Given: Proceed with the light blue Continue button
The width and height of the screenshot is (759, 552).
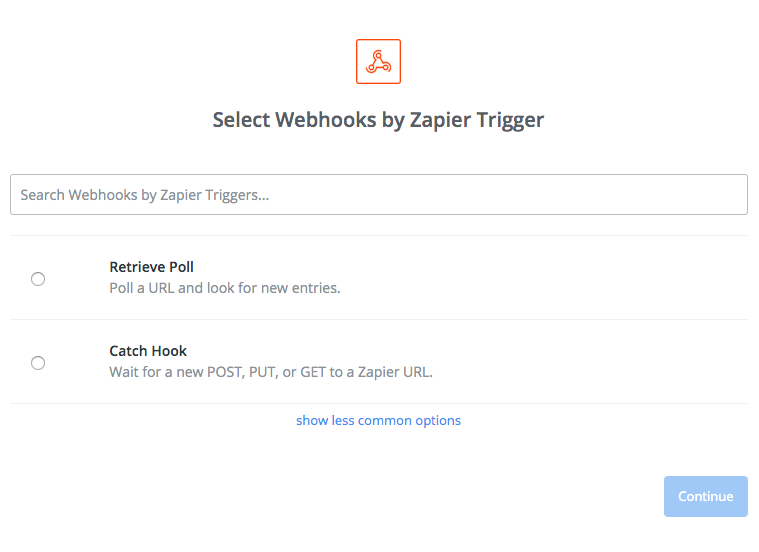Looking at the screenshot, I should click(x=705, y=496).
